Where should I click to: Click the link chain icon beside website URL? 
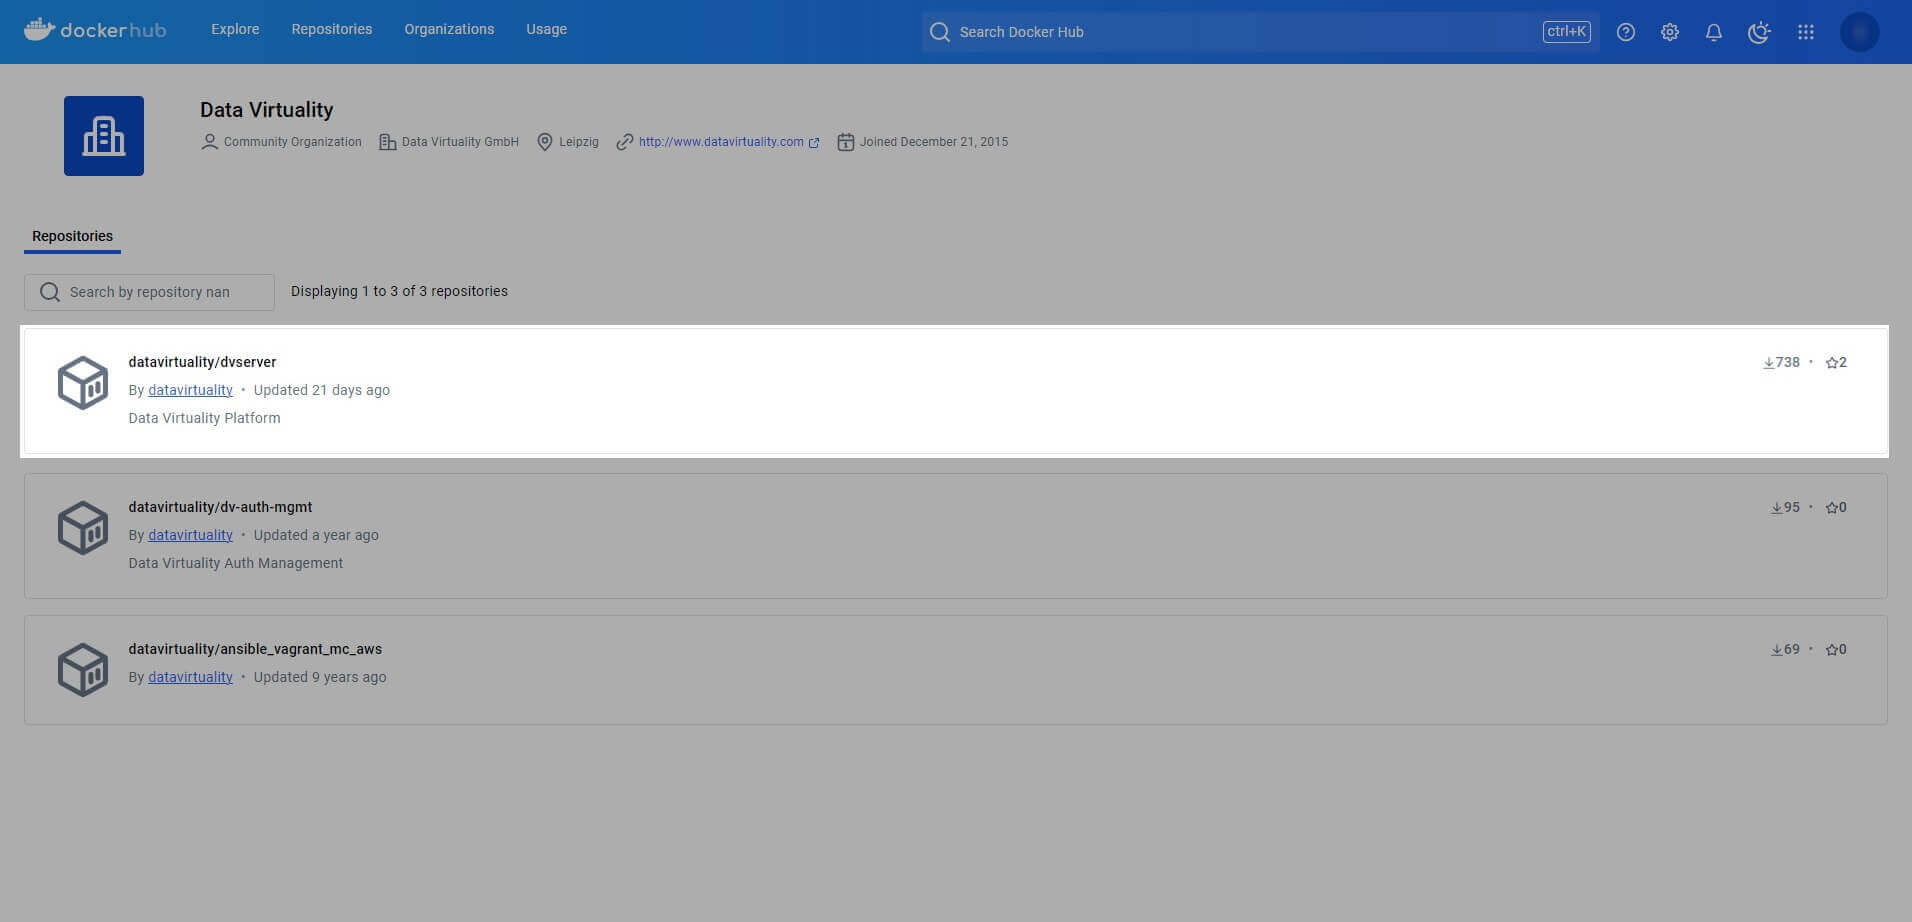point(625,142)
